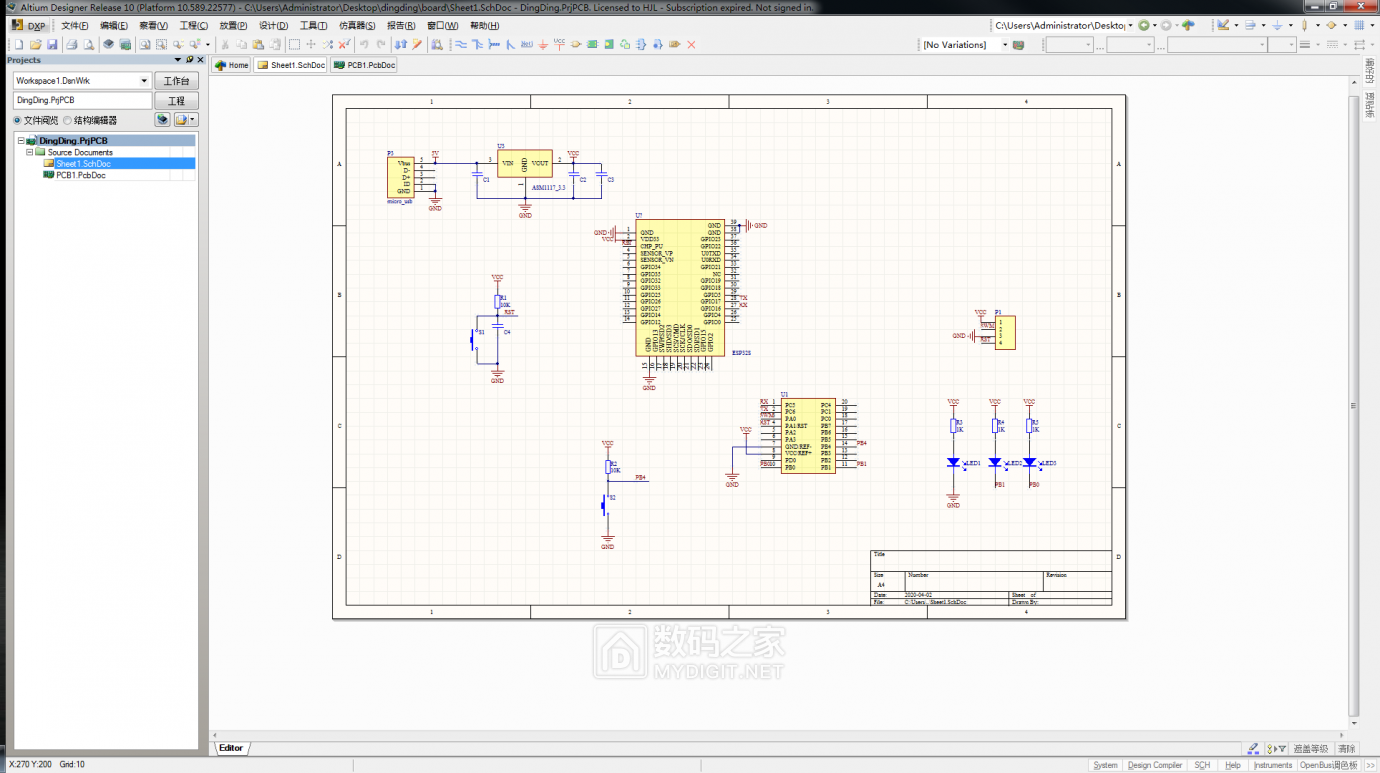The width and height of the screenshot is (1380, 773).
Task: Place net label with the Net1 icon
Action: pos(526,45)
